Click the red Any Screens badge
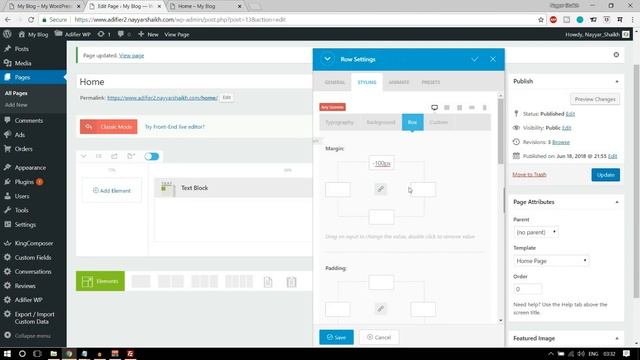 332,107
